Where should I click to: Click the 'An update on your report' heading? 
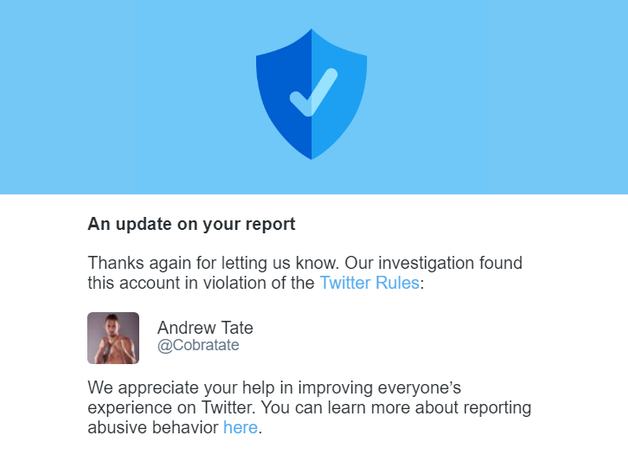[x=191, y=224]
